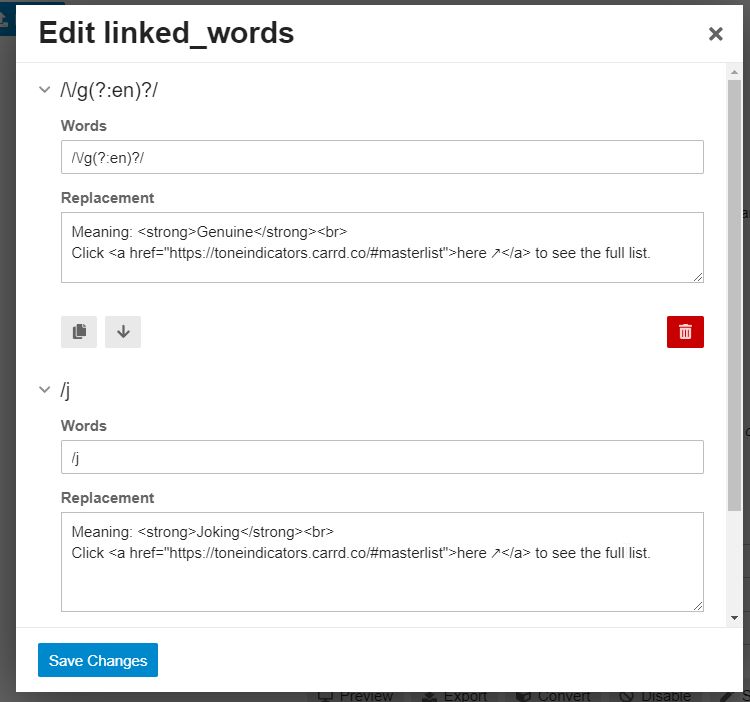Viewport: 750px width, 702px height.
Task: Move the /\/g(?:en)?/ entry down
Action: (x=123, y=331)
